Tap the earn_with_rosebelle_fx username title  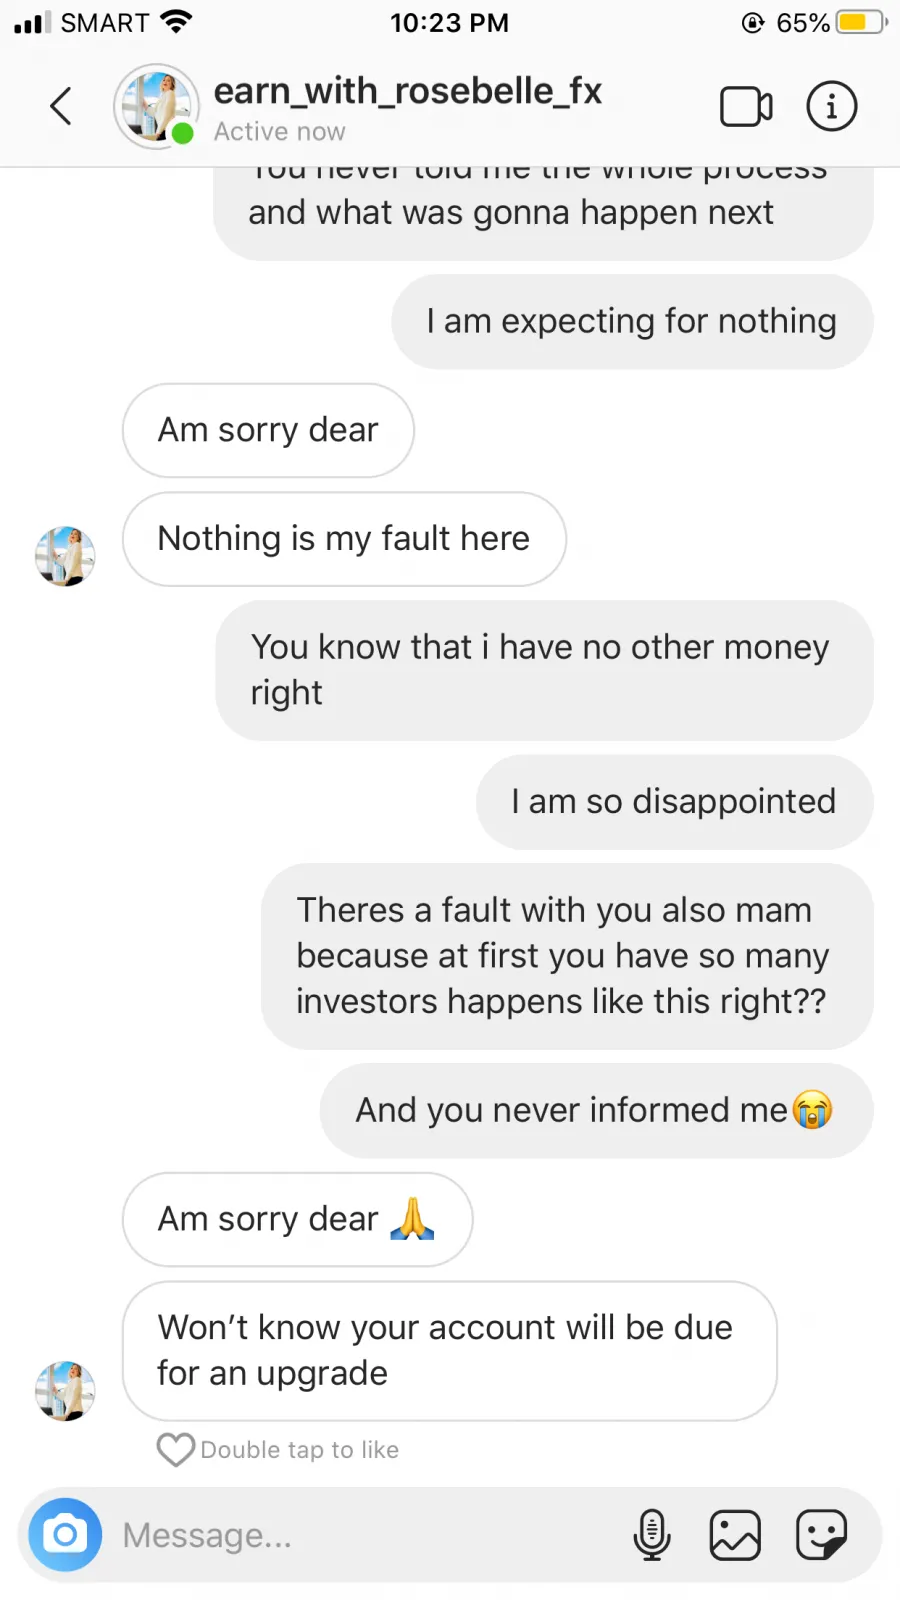click(x=408, y=92)
